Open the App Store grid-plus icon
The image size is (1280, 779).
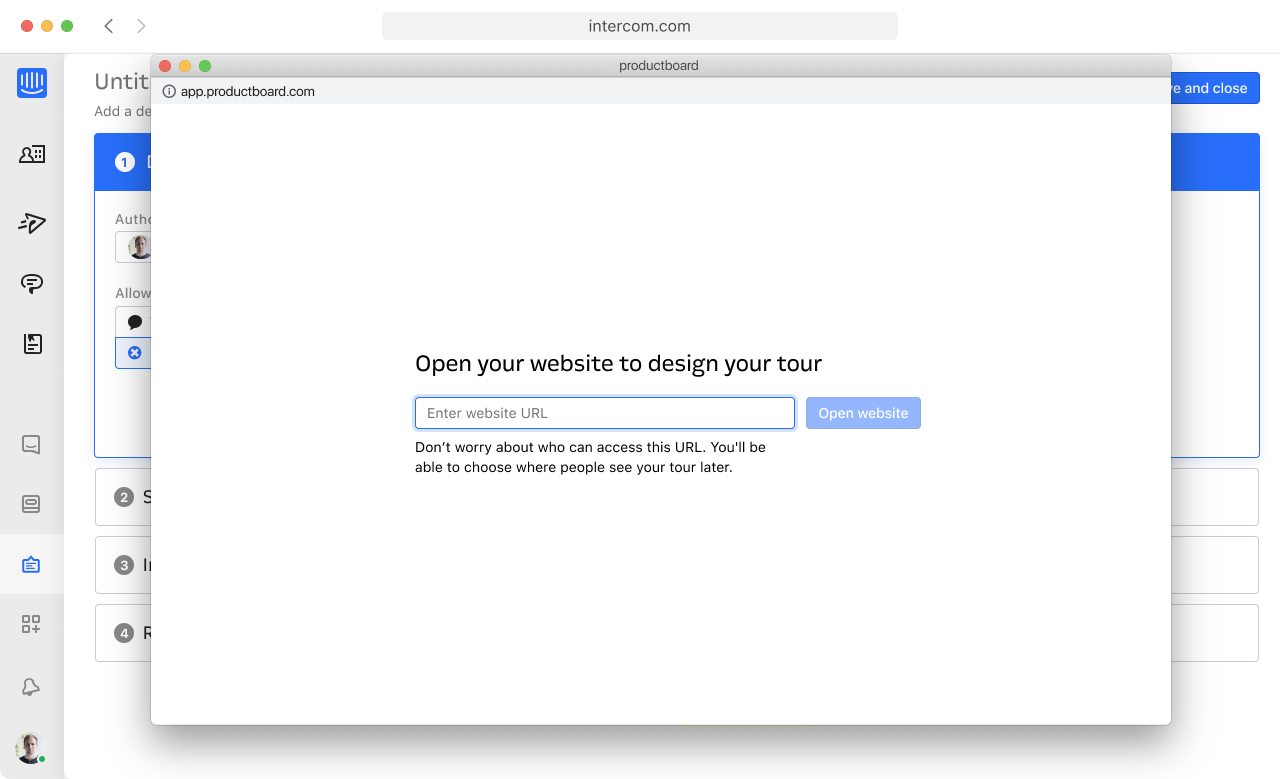click(31, 625)
